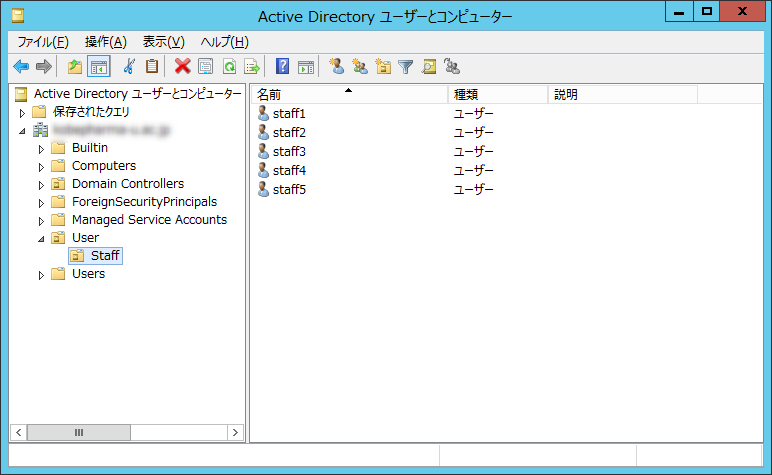This screenshot has width=772, height=475.
Task: Select user staff4 in list
Action: [289, 171]
